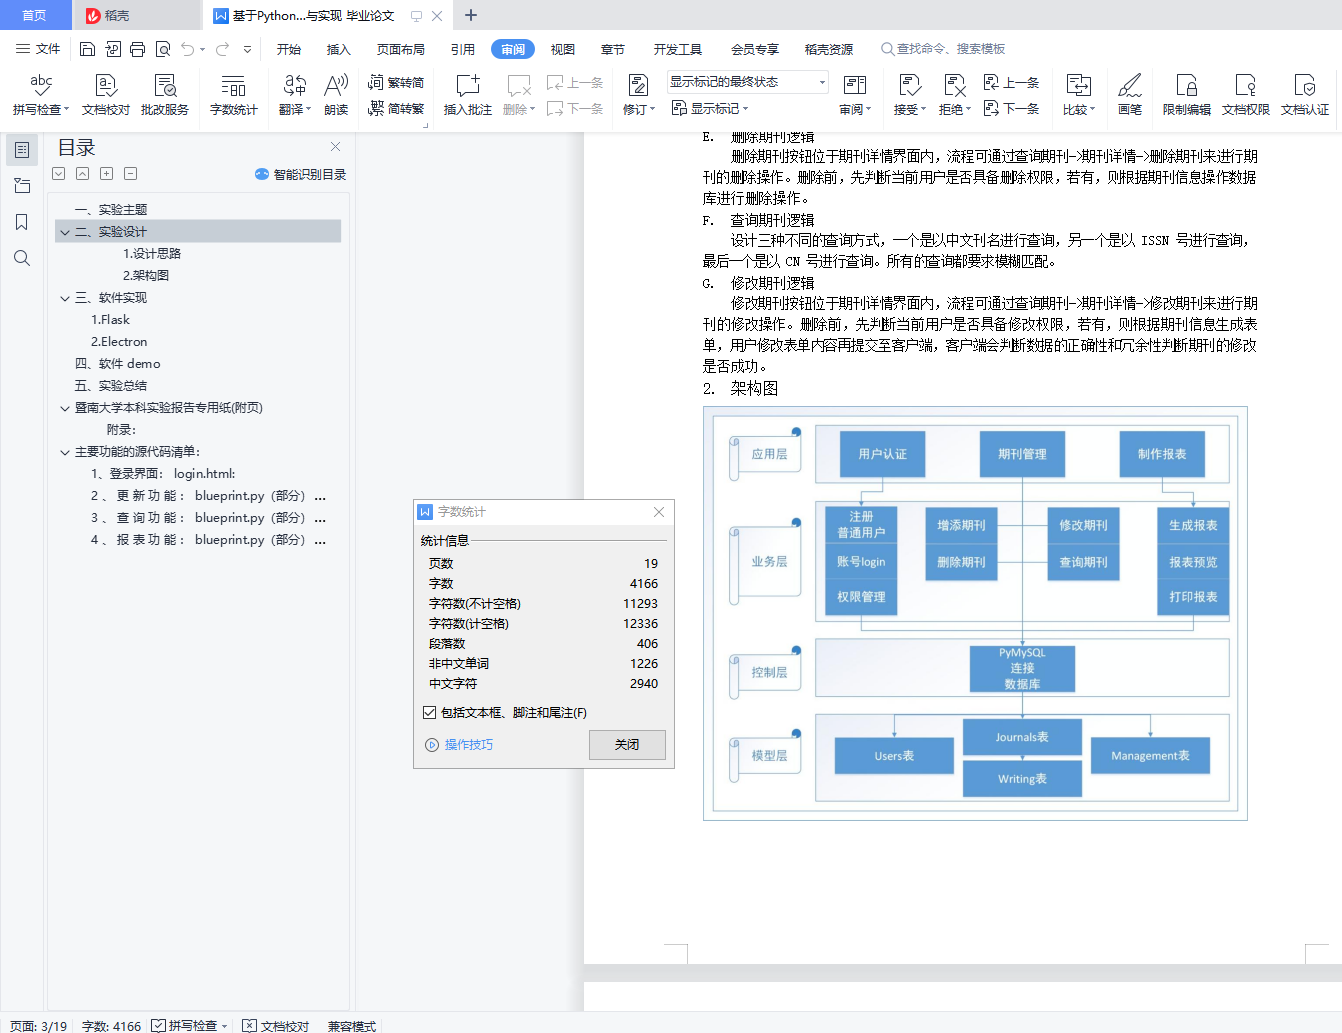Click the redo arrow icon
The image size is (1342, 1033).
coord(222,49)
